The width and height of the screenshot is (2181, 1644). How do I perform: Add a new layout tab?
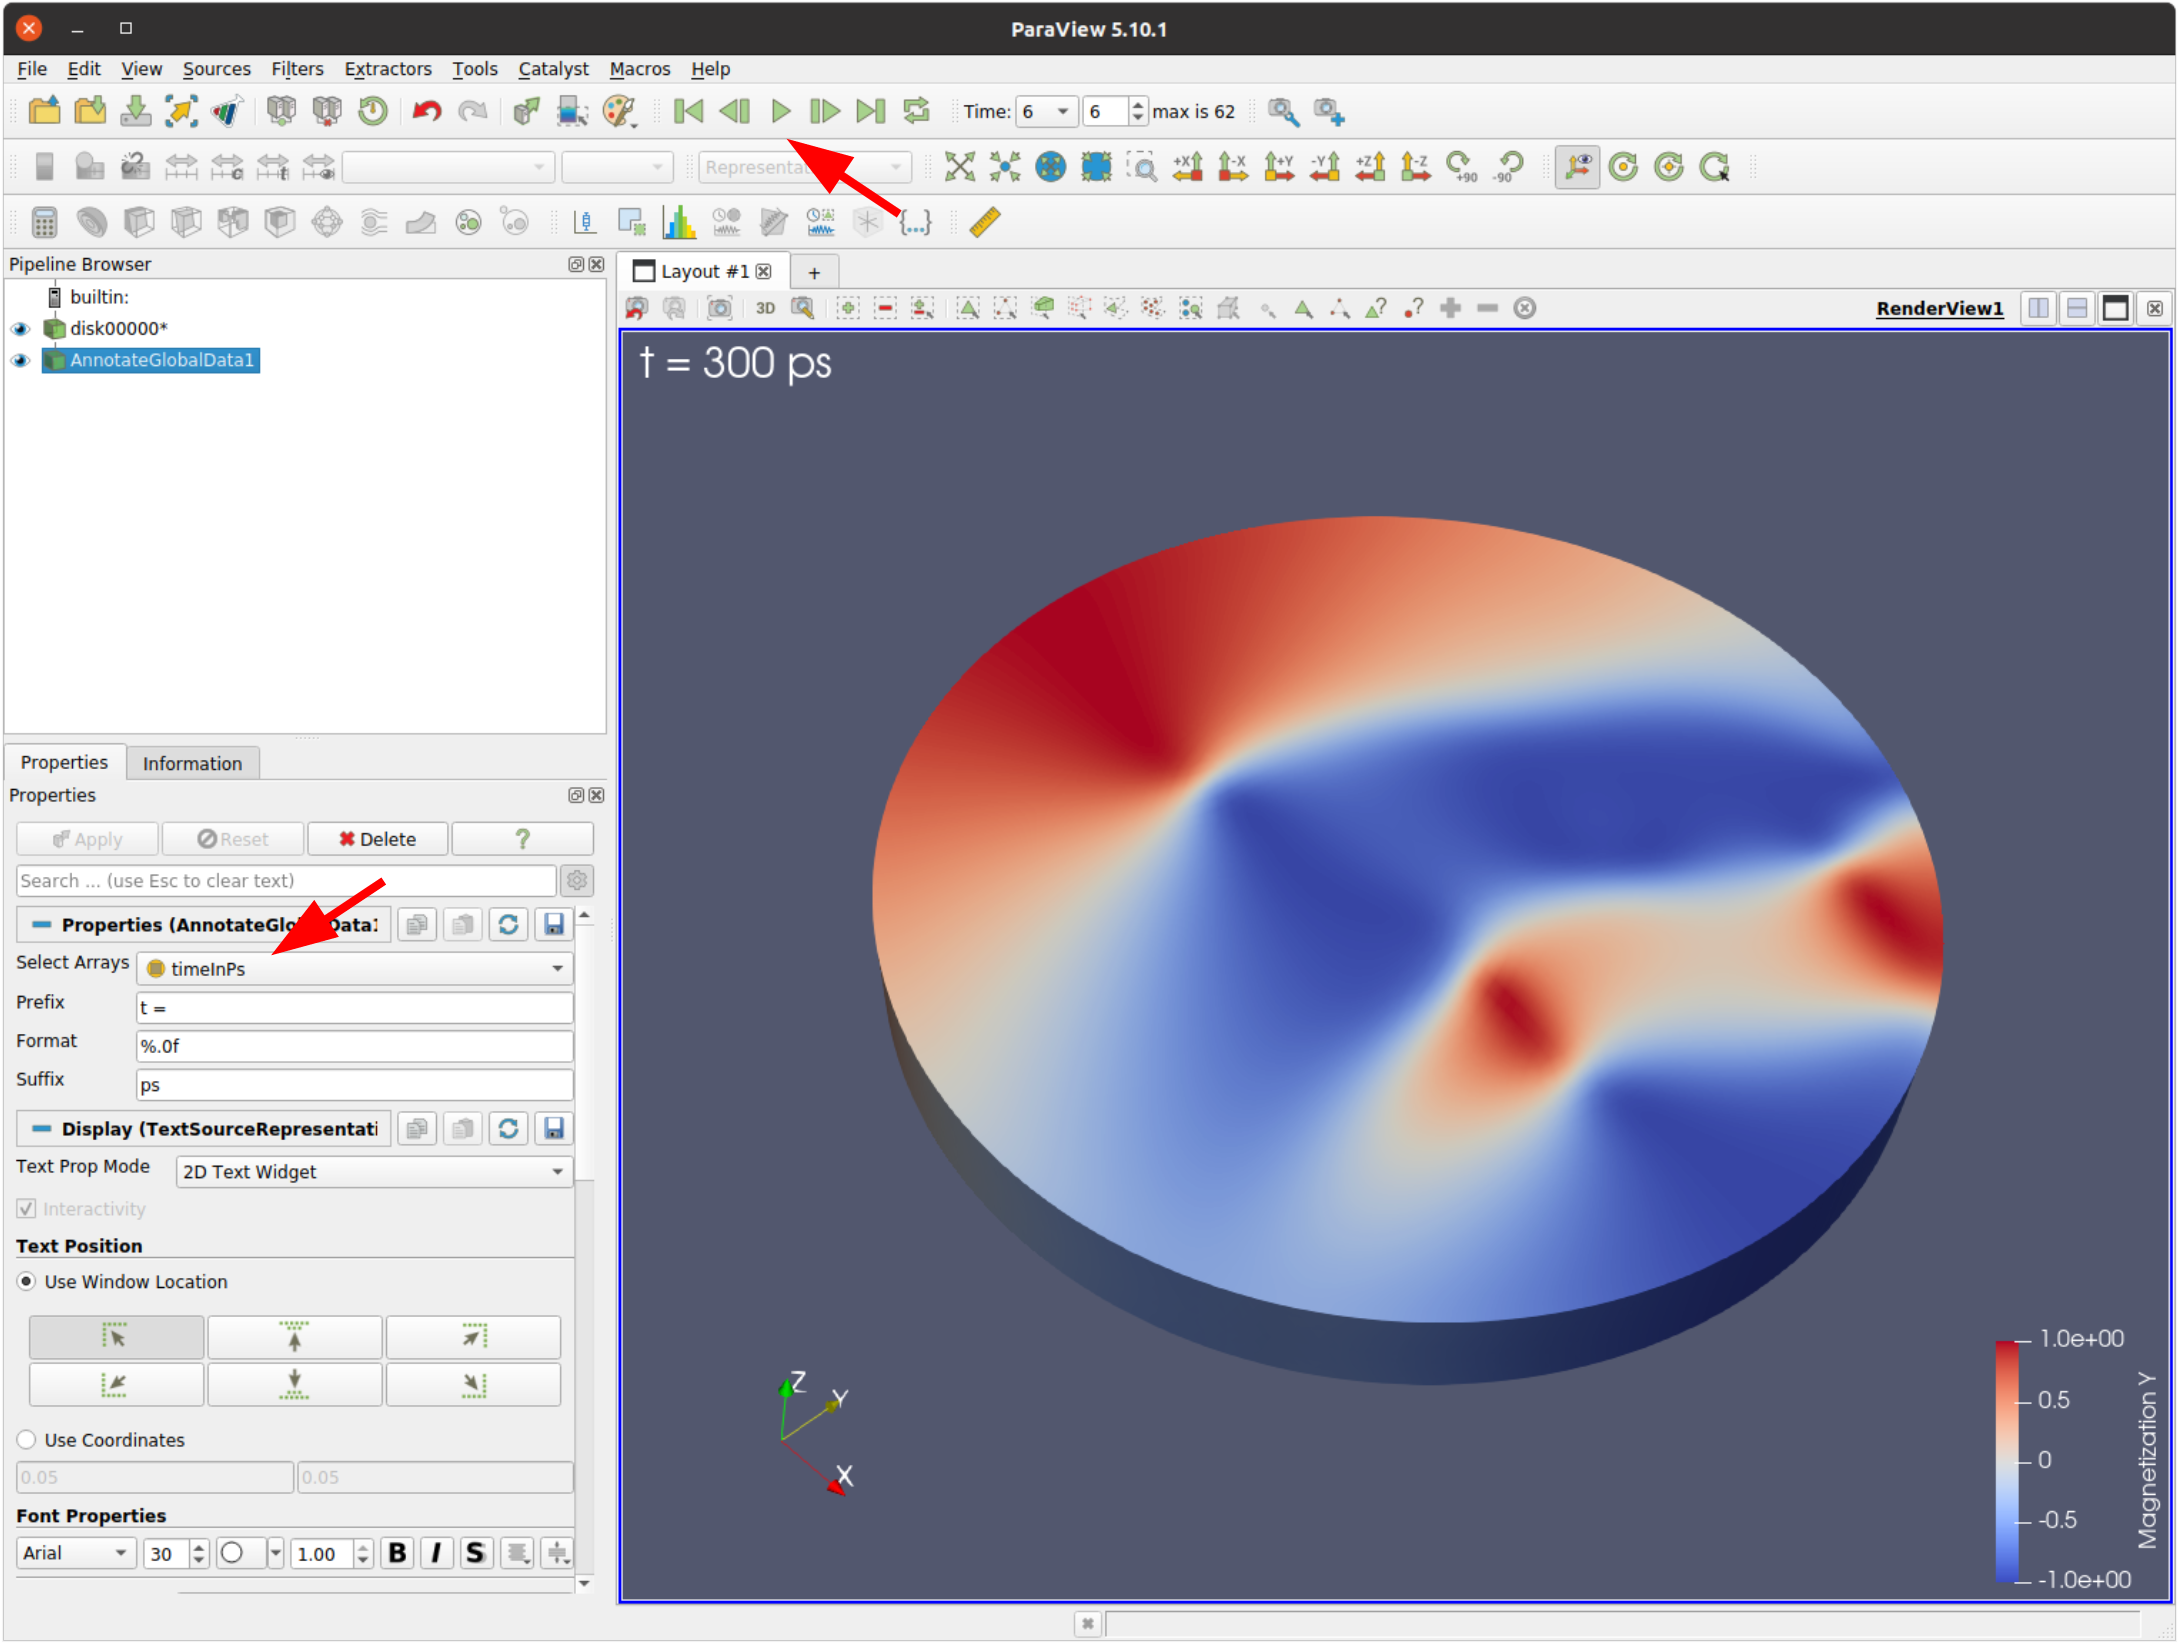coord(814,273)
